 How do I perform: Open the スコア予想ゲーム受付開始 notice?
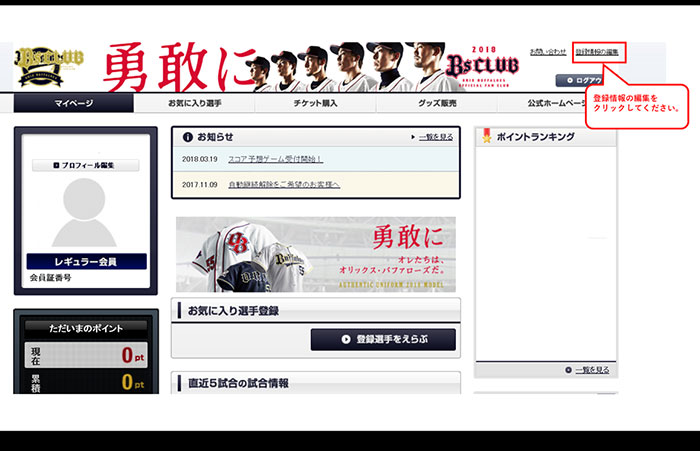click(275, 159)
